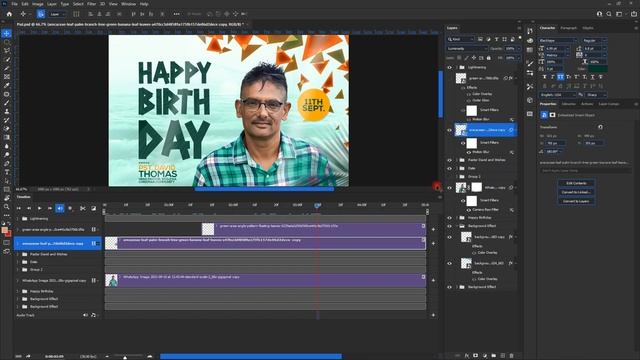Screen dimensions: 640x360
Task: Click the timeline playhead marker
Action: point(318,205)
